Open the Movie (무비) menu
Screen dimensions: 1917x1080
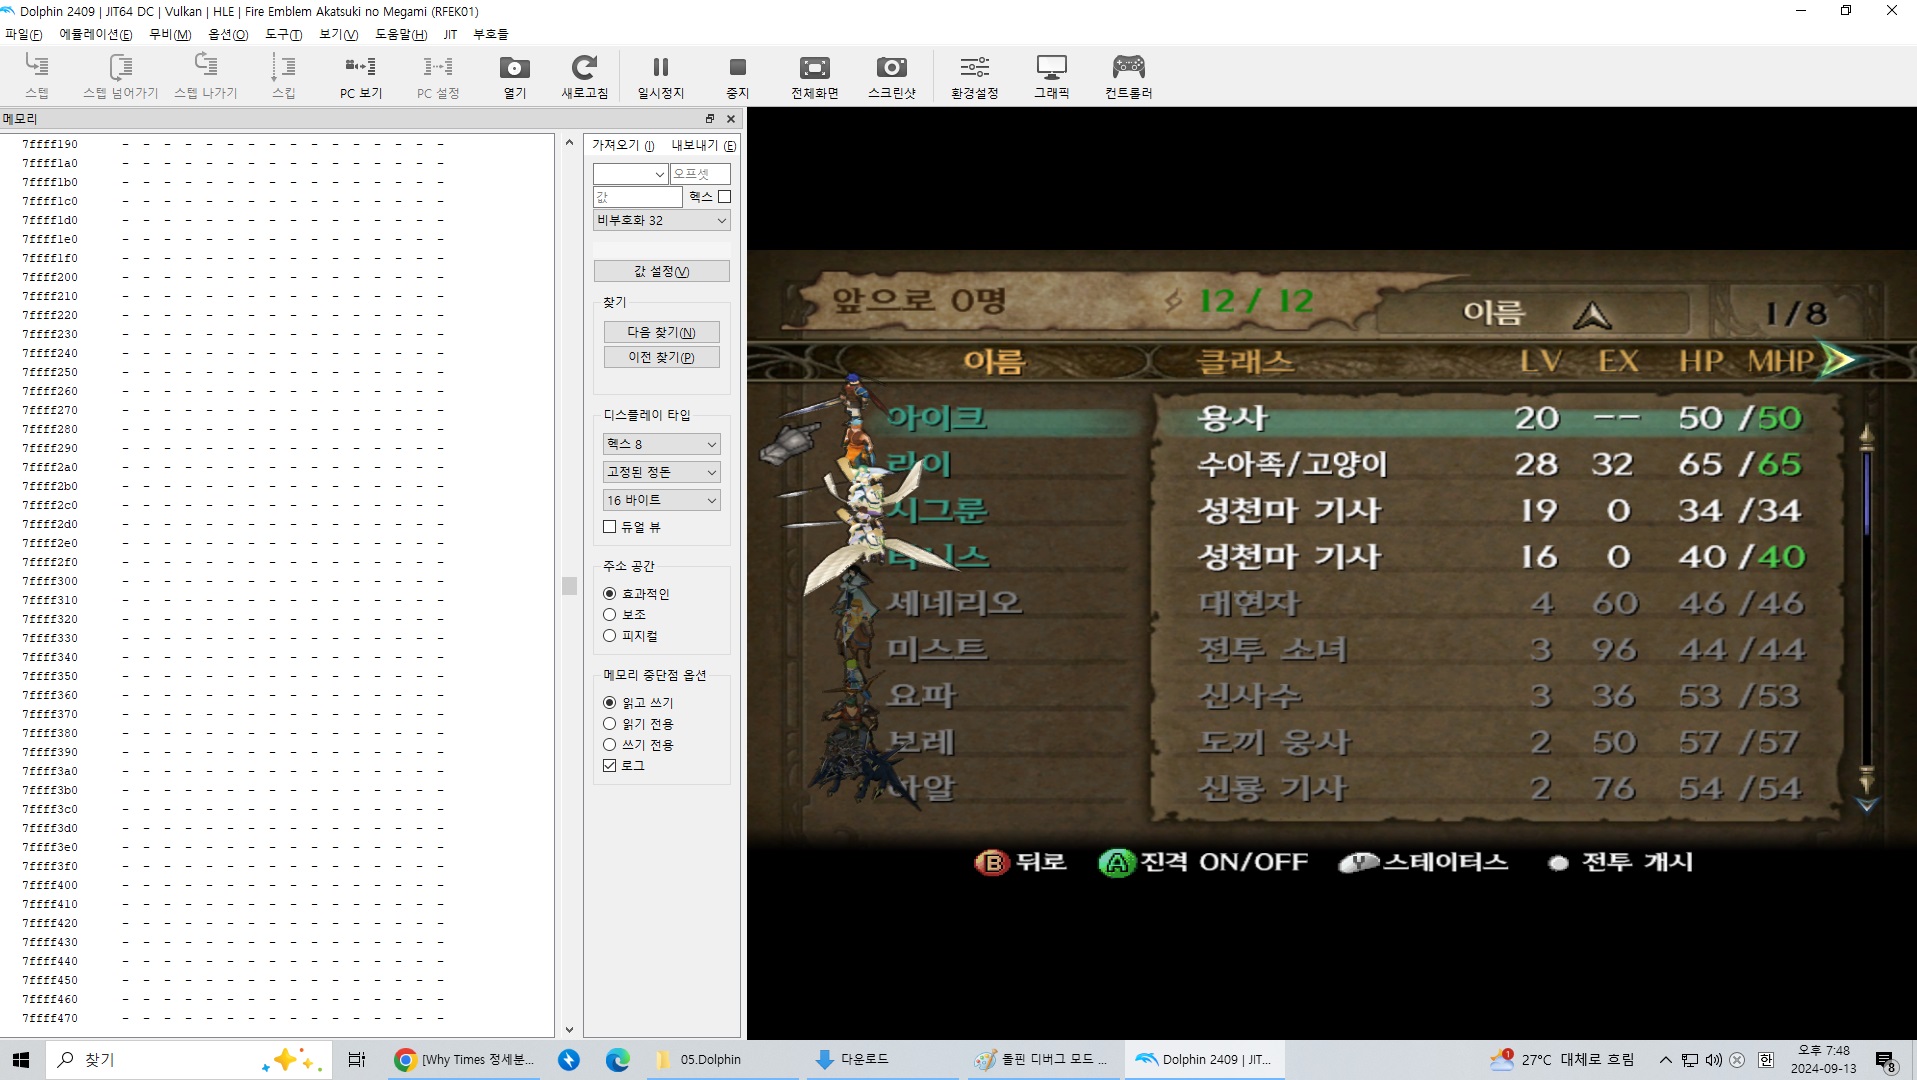click(170, 34)
